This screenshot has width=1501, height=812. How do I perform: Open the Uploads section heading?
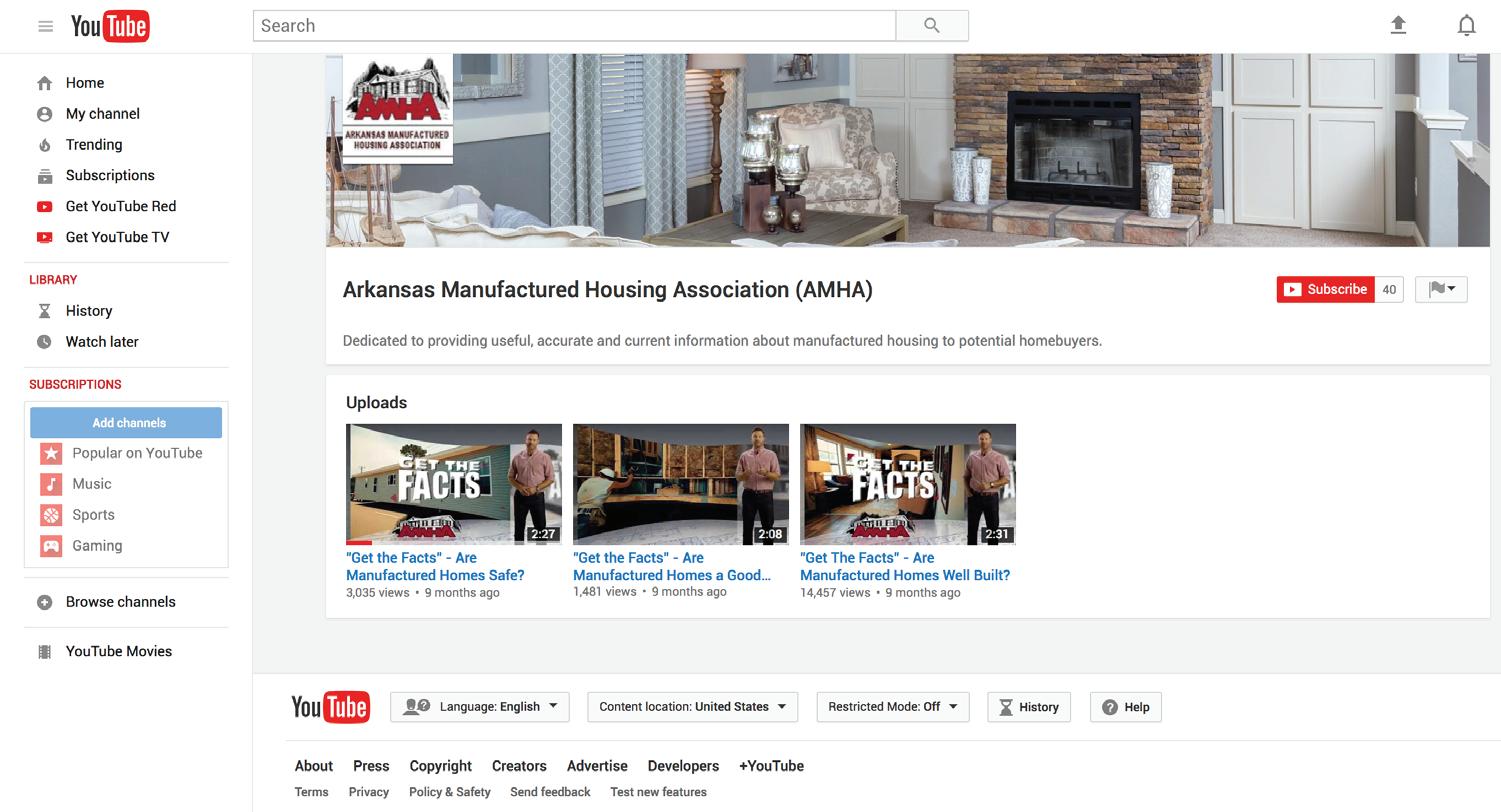point(376,403)
